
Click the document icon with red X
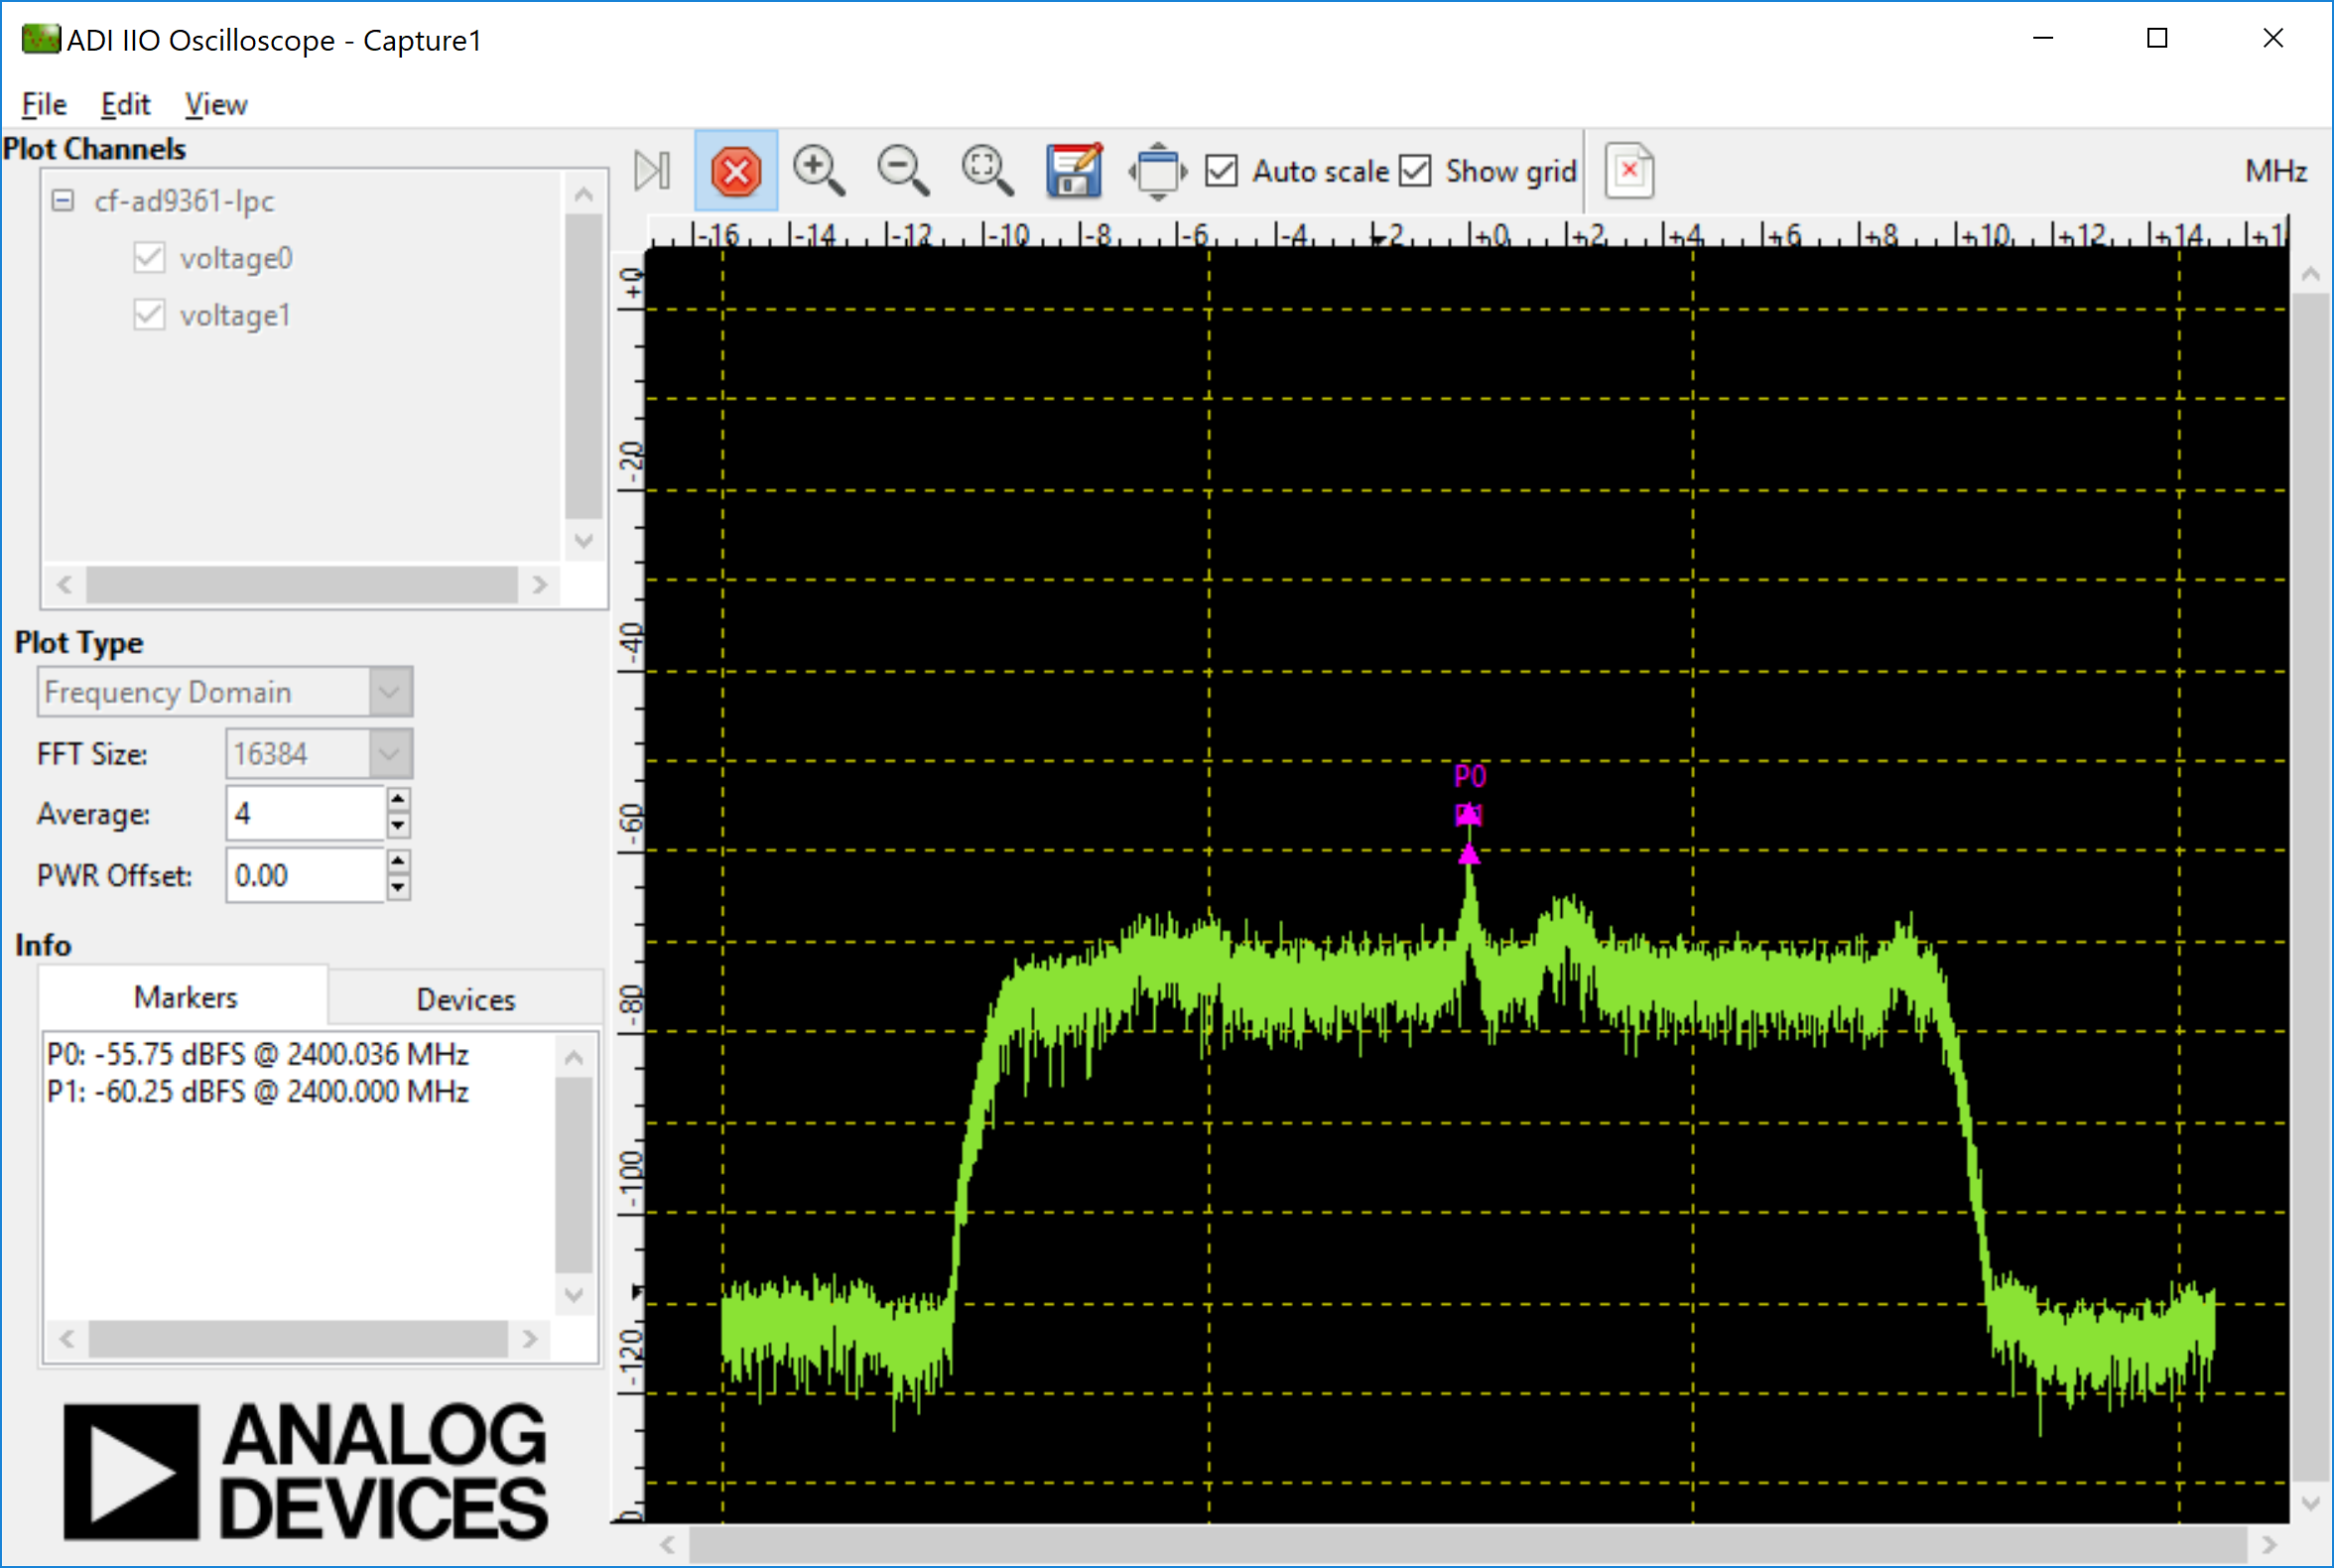point(1629,171)
